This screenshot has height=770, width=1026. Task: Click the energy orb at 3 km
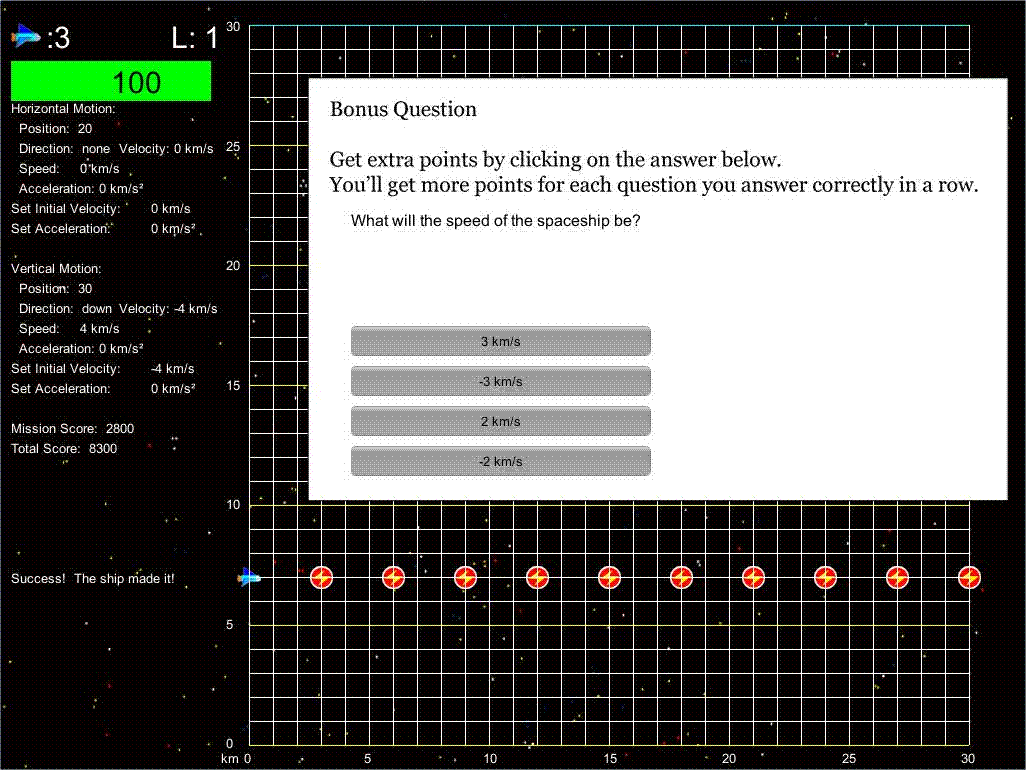point(321,578)
